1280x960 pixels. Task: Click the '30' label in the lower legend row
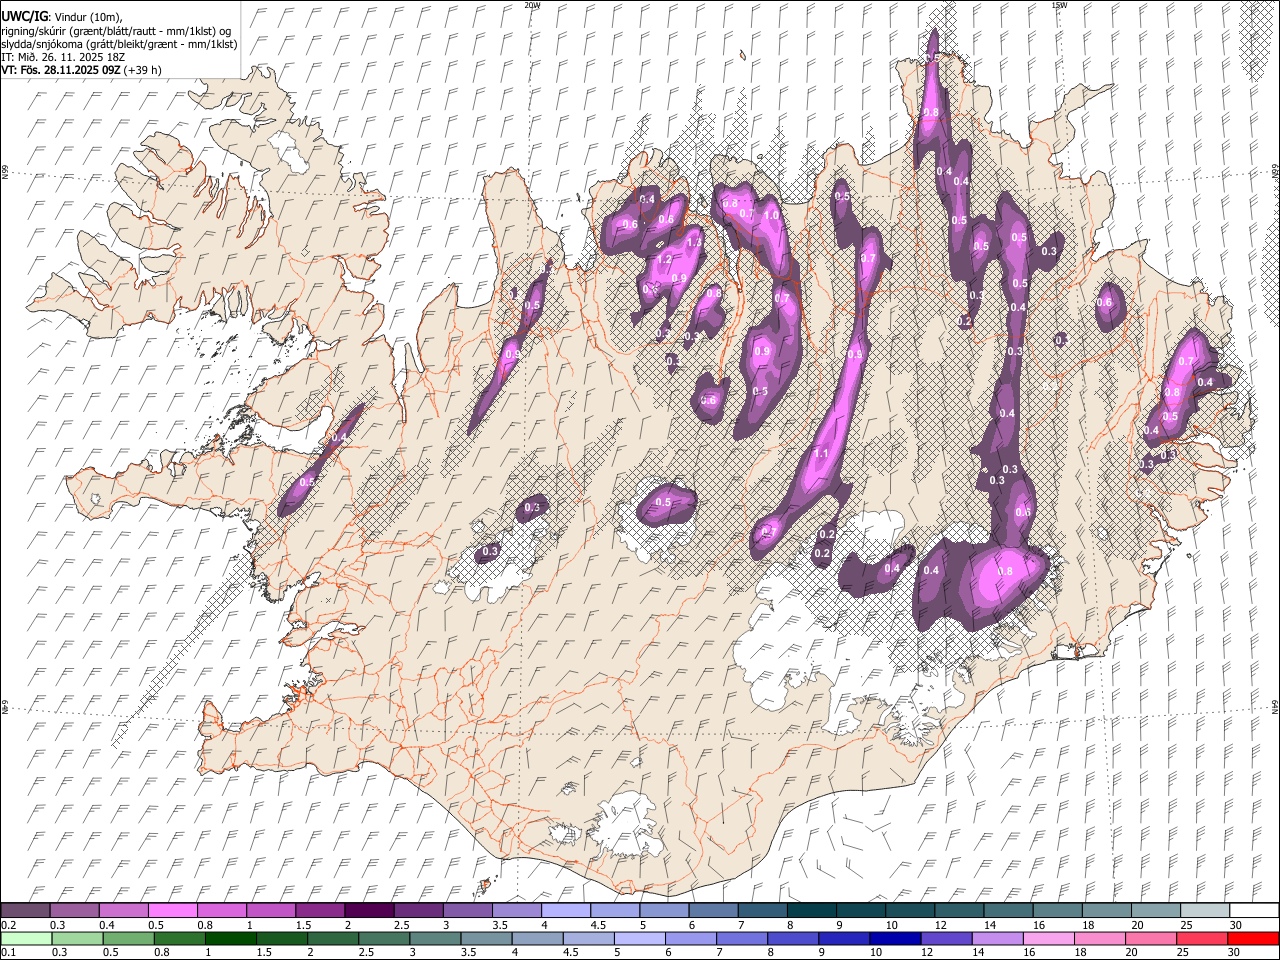coord(1235,953)
